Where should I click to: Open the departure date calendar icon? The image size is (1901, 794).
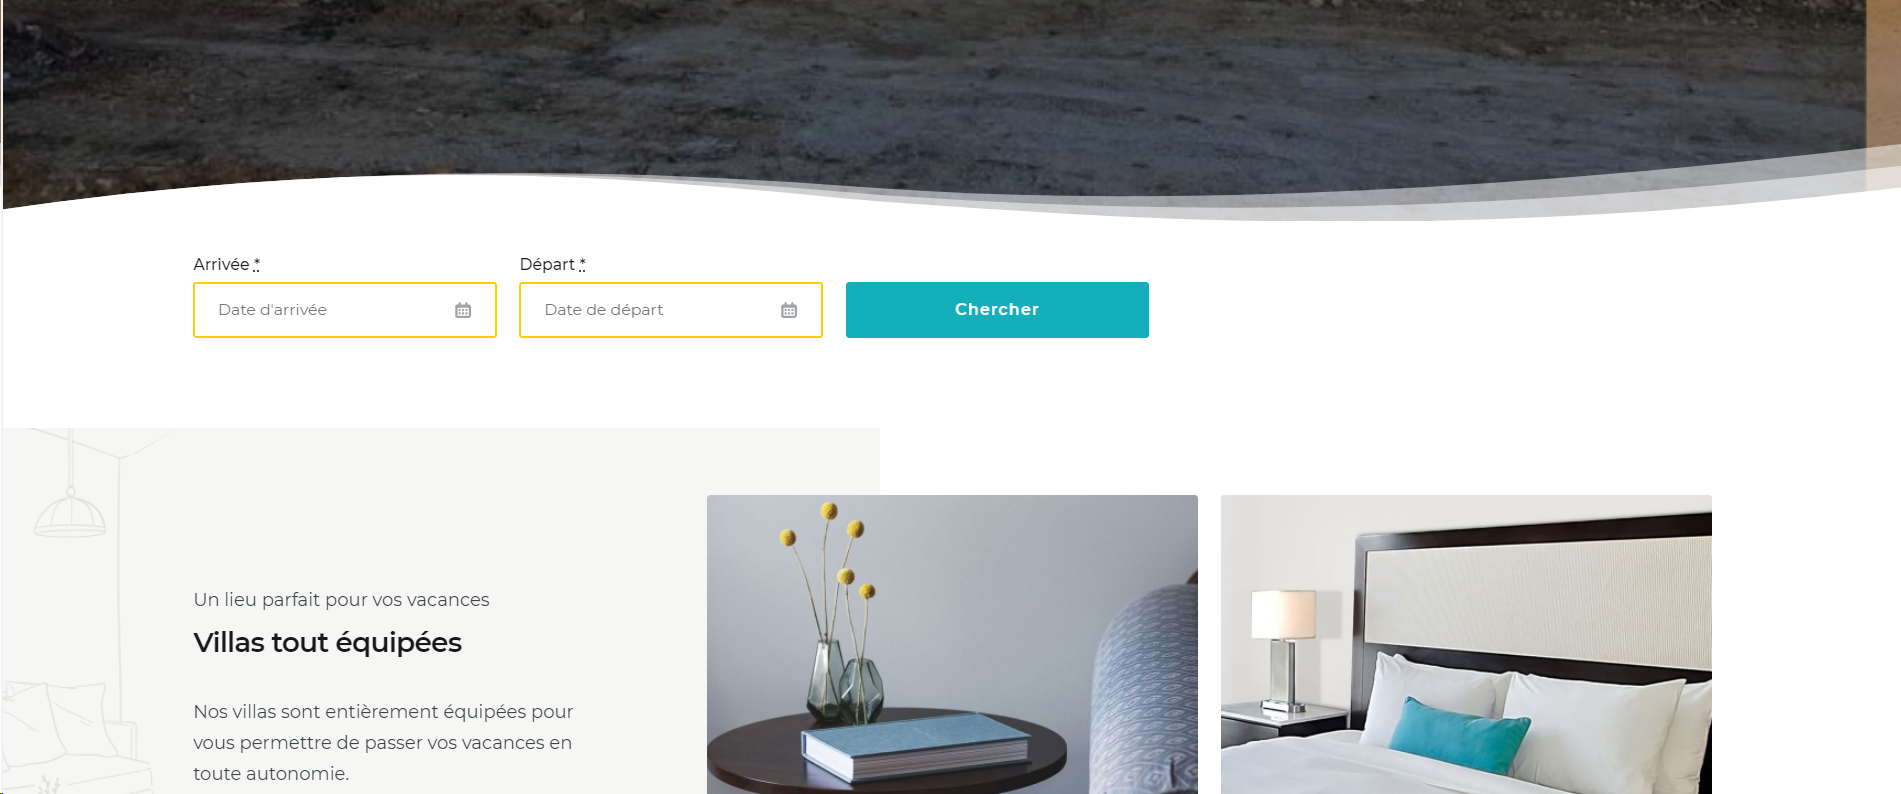(789, 310)
